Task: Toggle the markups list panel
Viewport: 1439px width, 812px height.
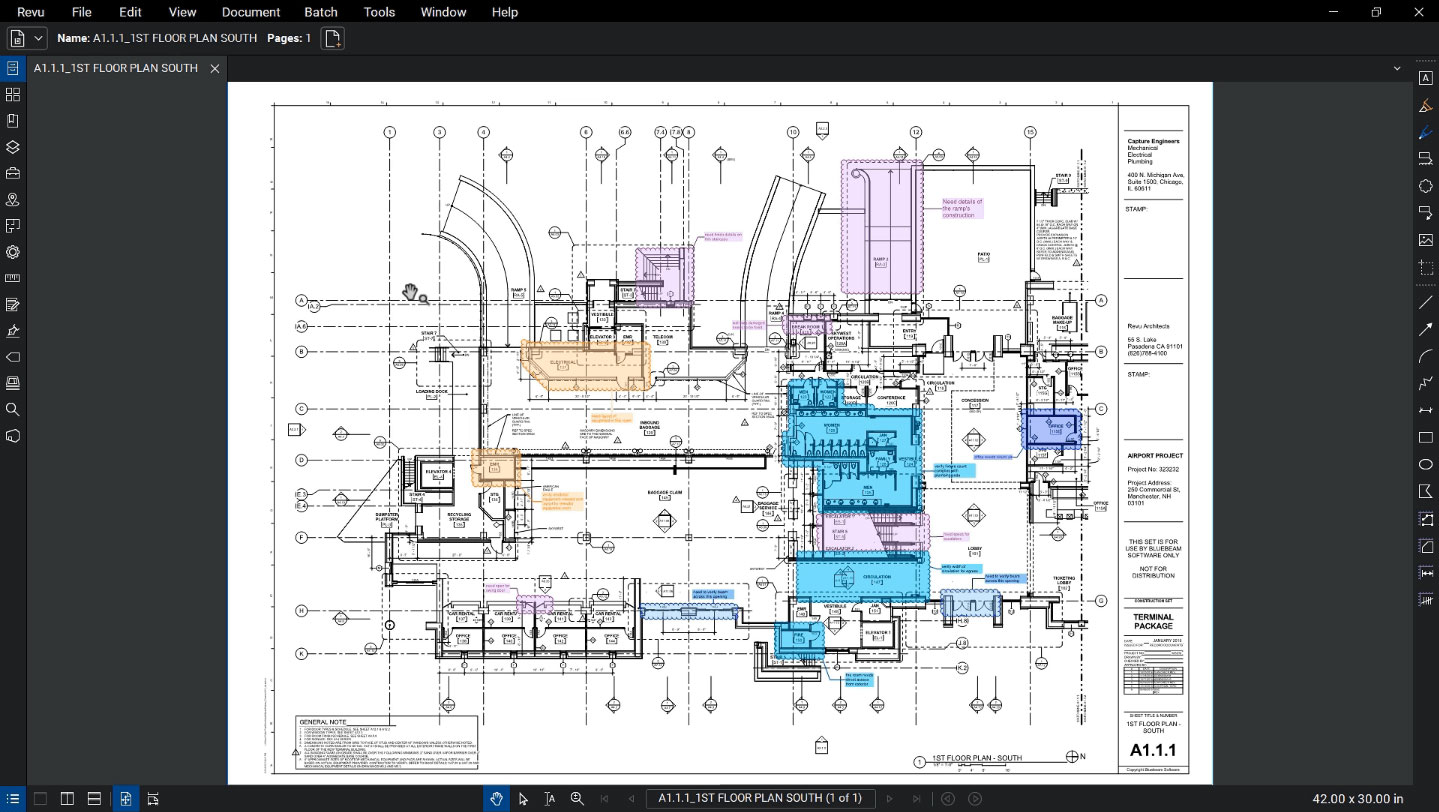Action: tap(13, 799)
